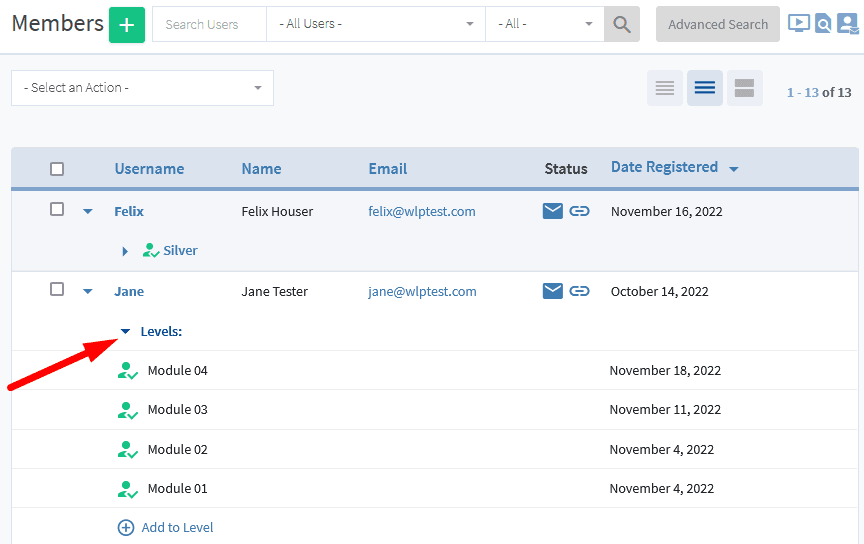Click the Module 01 level name
This screenshot has width=864, height=544.
click(x=177, y=488)
